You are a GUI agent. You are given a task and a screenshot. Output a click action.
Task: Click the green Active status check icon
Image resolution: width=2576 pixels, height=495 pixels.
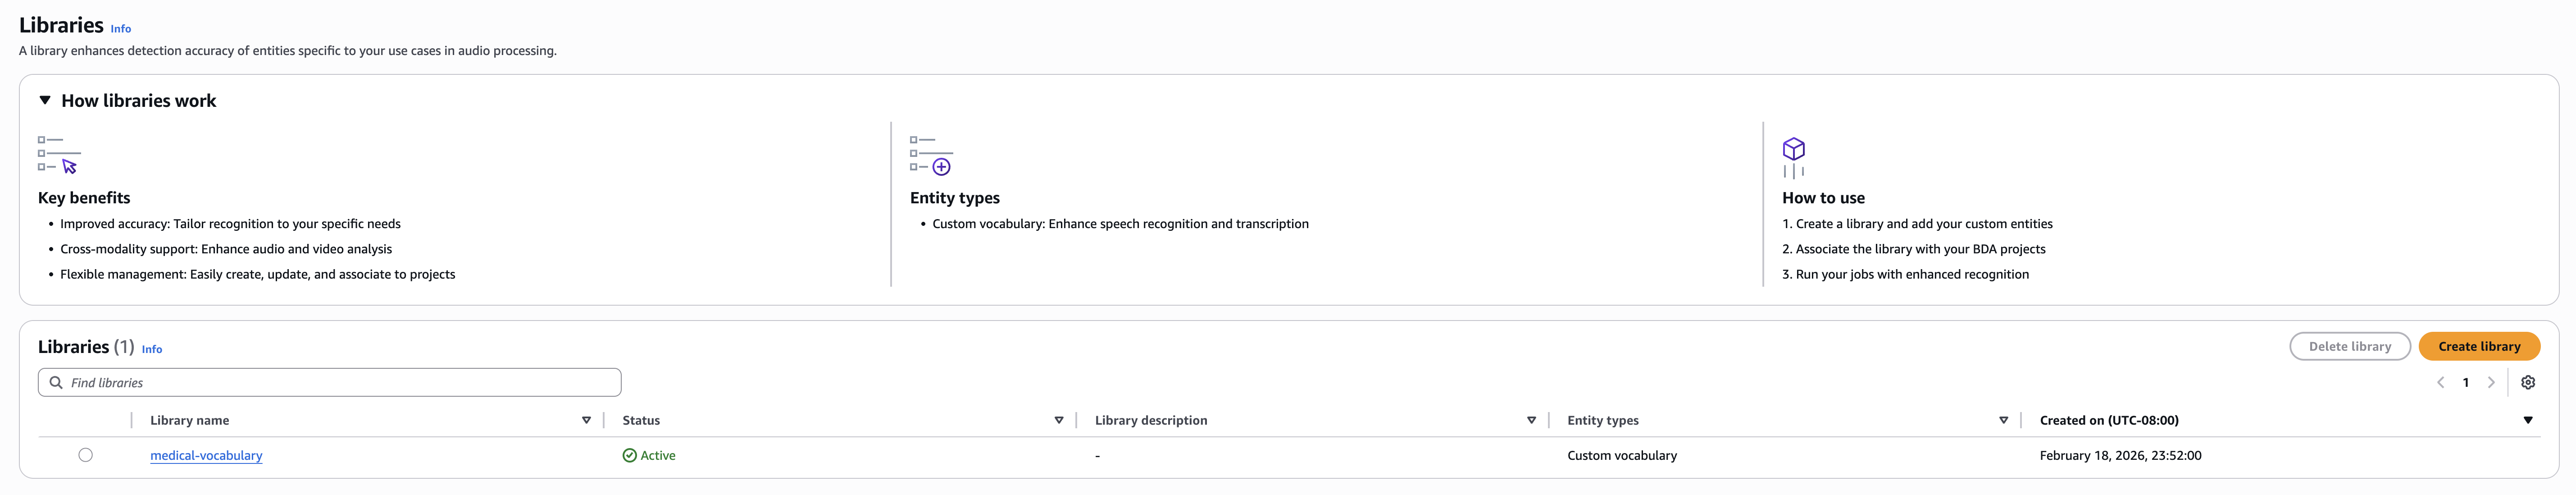pos(630,456)
